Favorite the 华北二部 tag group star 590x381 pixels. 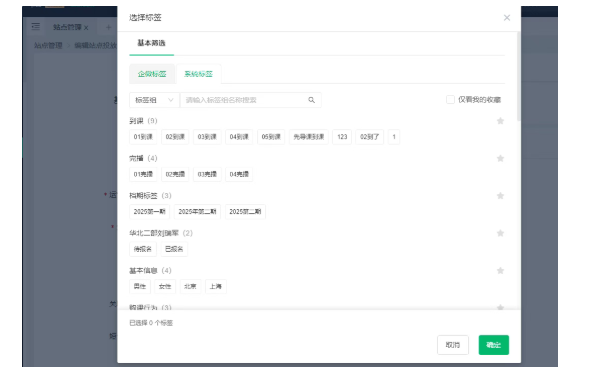click(x=500, y=233)
